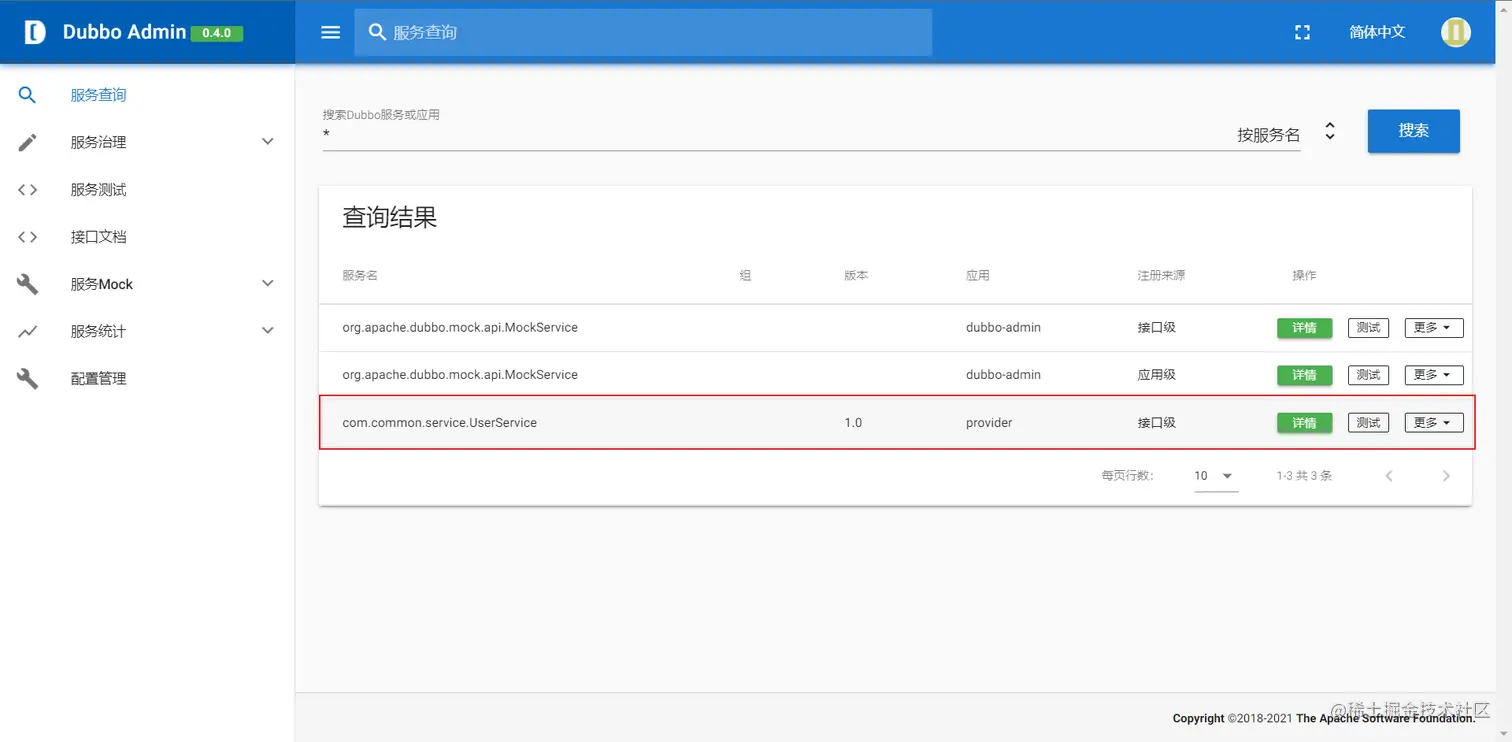This screenshot has height=742, width=1512.
Task: Go to the next results page
Action: [1446, 476]
